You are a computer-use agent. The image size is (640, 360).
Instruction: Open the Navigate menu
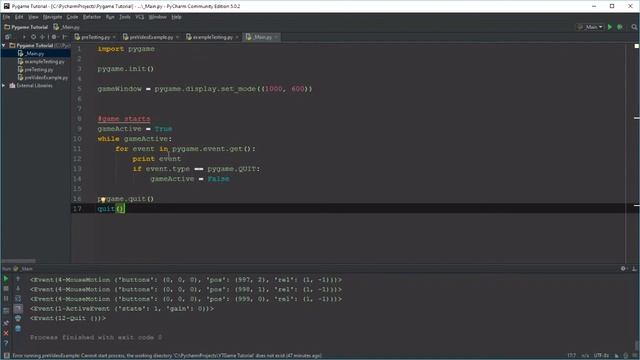52,17
